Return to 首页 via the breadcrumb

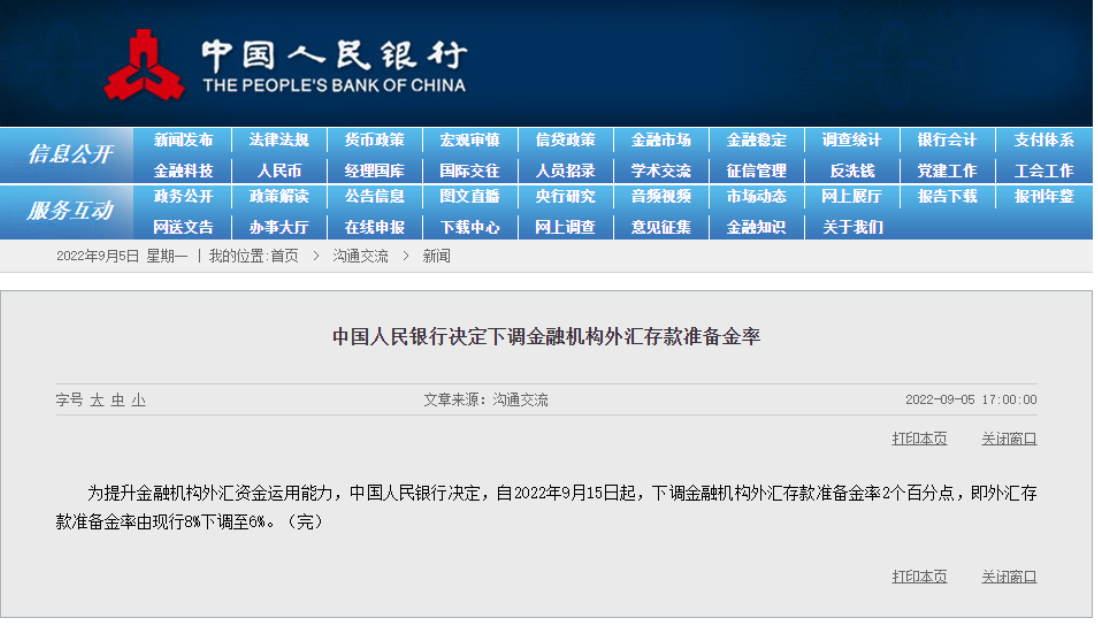(284, 256)
